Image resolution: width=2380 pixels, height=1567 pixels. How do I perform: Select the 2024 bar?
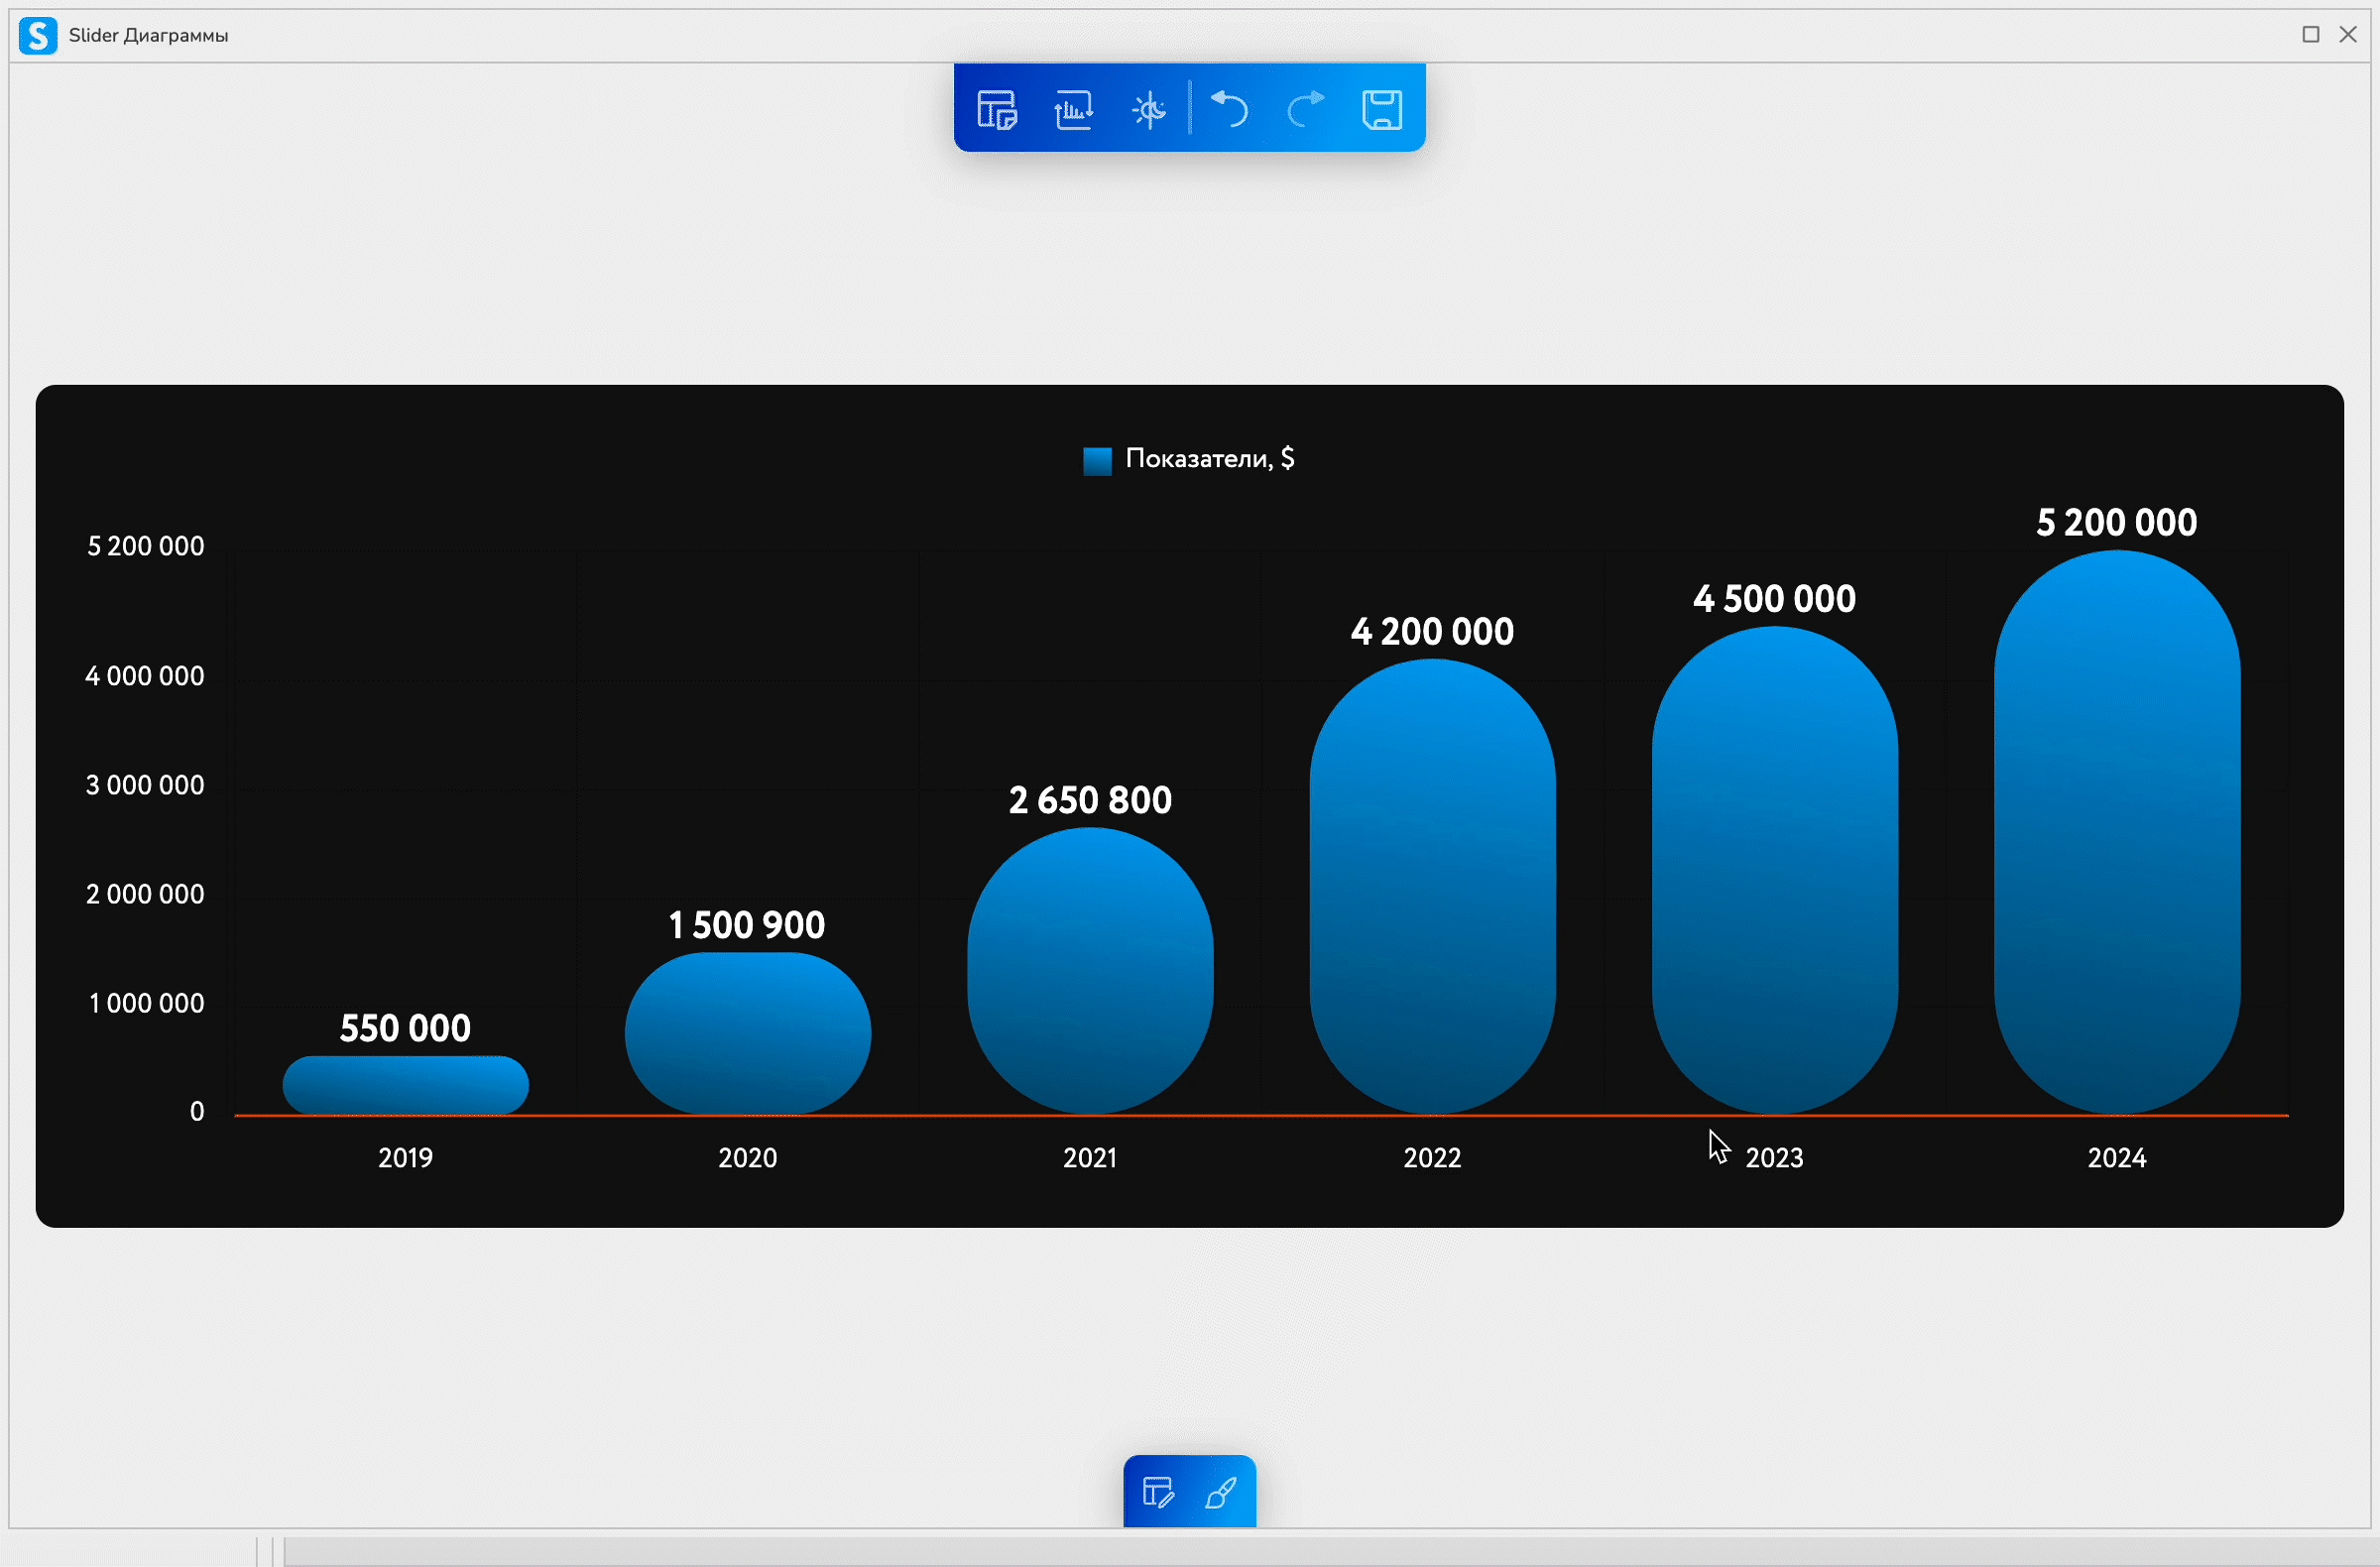[2116, 830]
